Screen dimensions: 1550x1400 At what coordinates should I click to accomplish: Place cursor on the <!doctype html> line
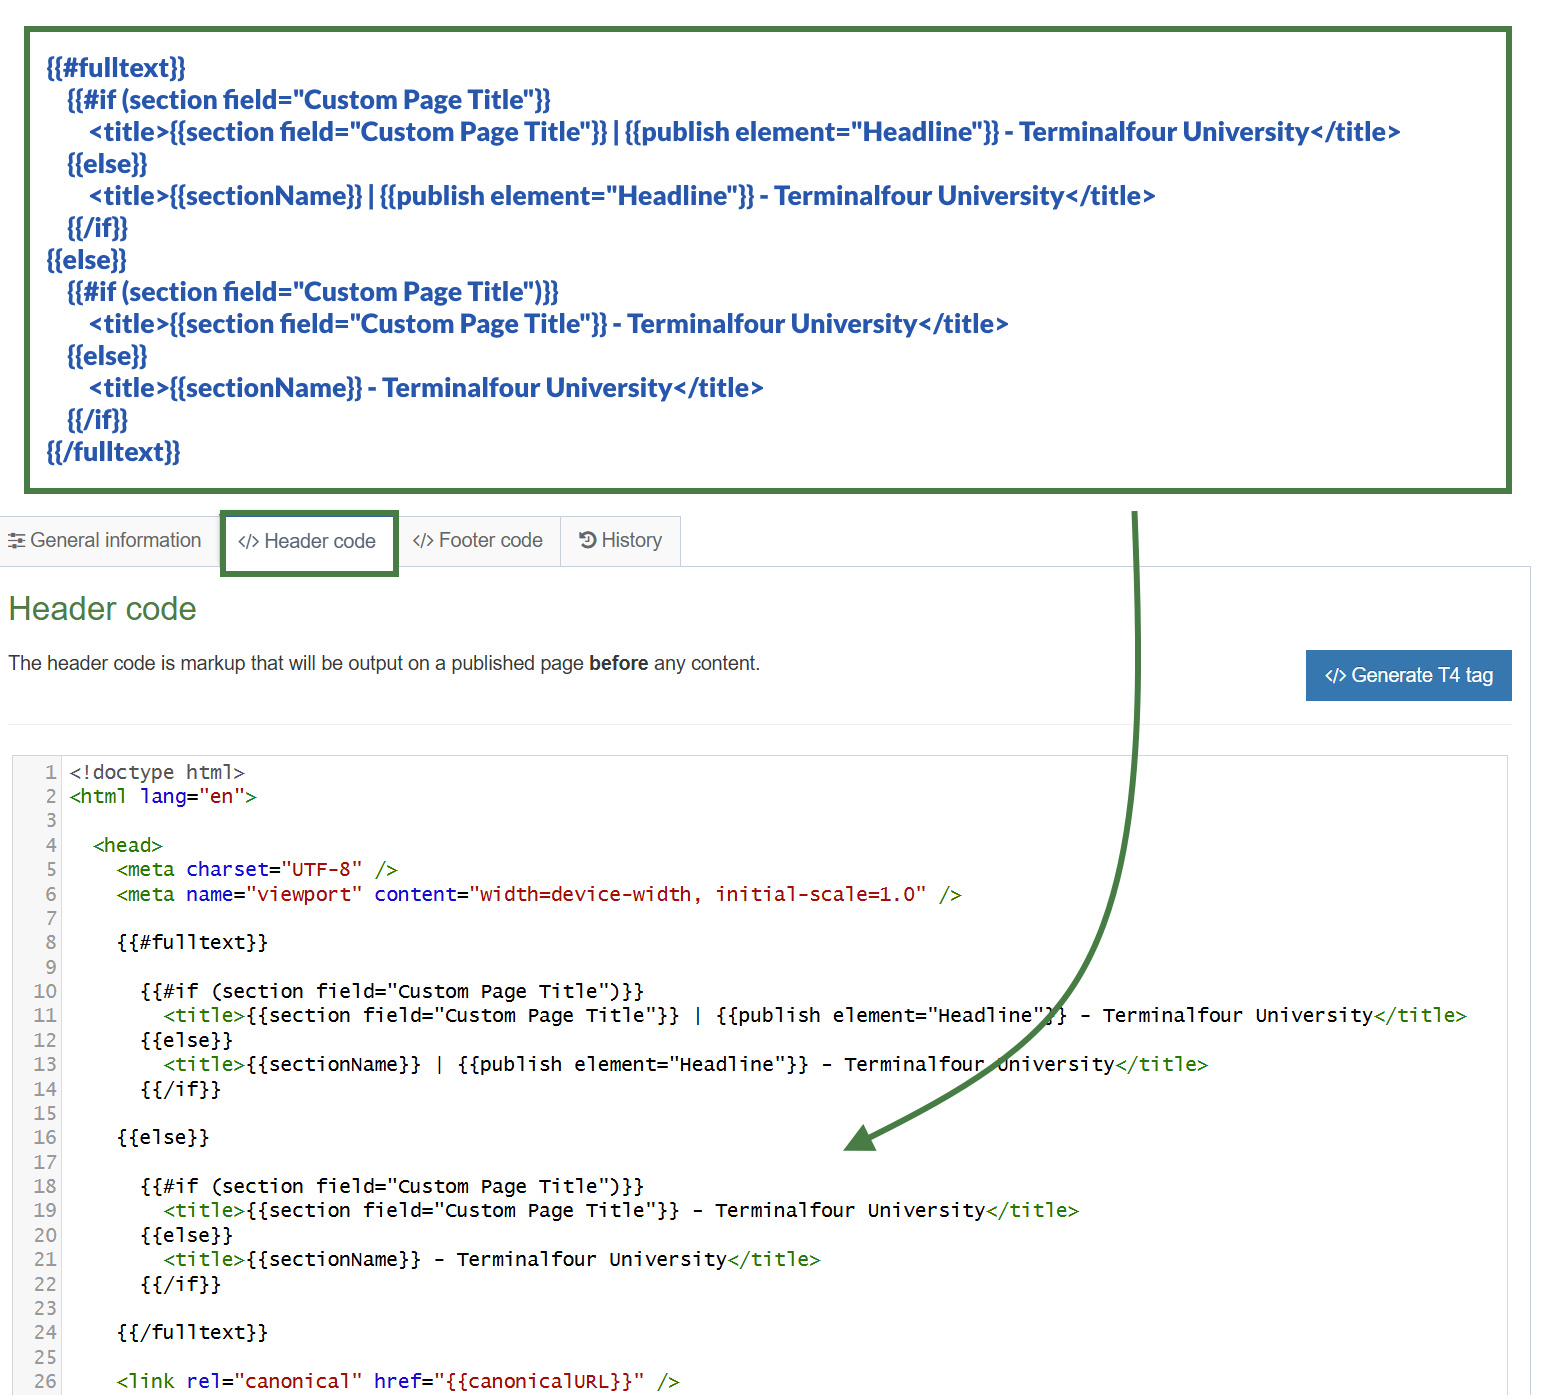[157, 772]
